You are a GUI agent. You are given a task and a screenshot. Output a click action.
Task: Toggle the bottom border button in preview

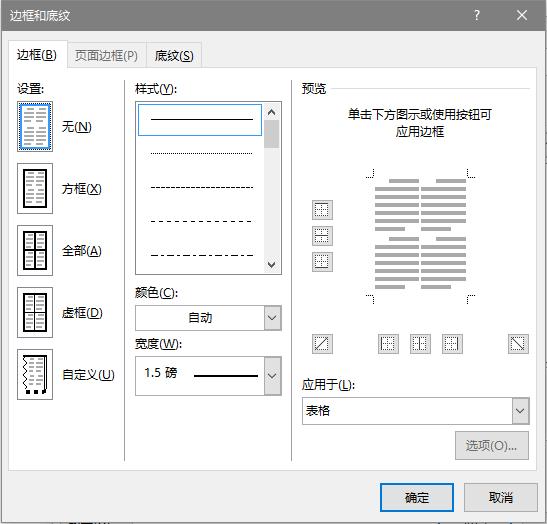tap(322, 262)
